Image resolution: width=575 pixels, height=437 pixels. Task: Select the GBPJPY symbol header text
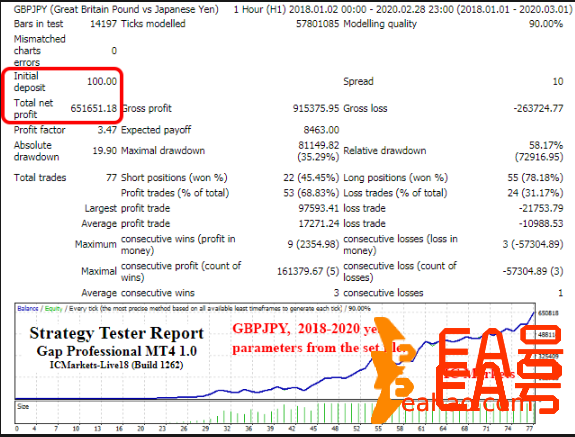coord(116,9)
